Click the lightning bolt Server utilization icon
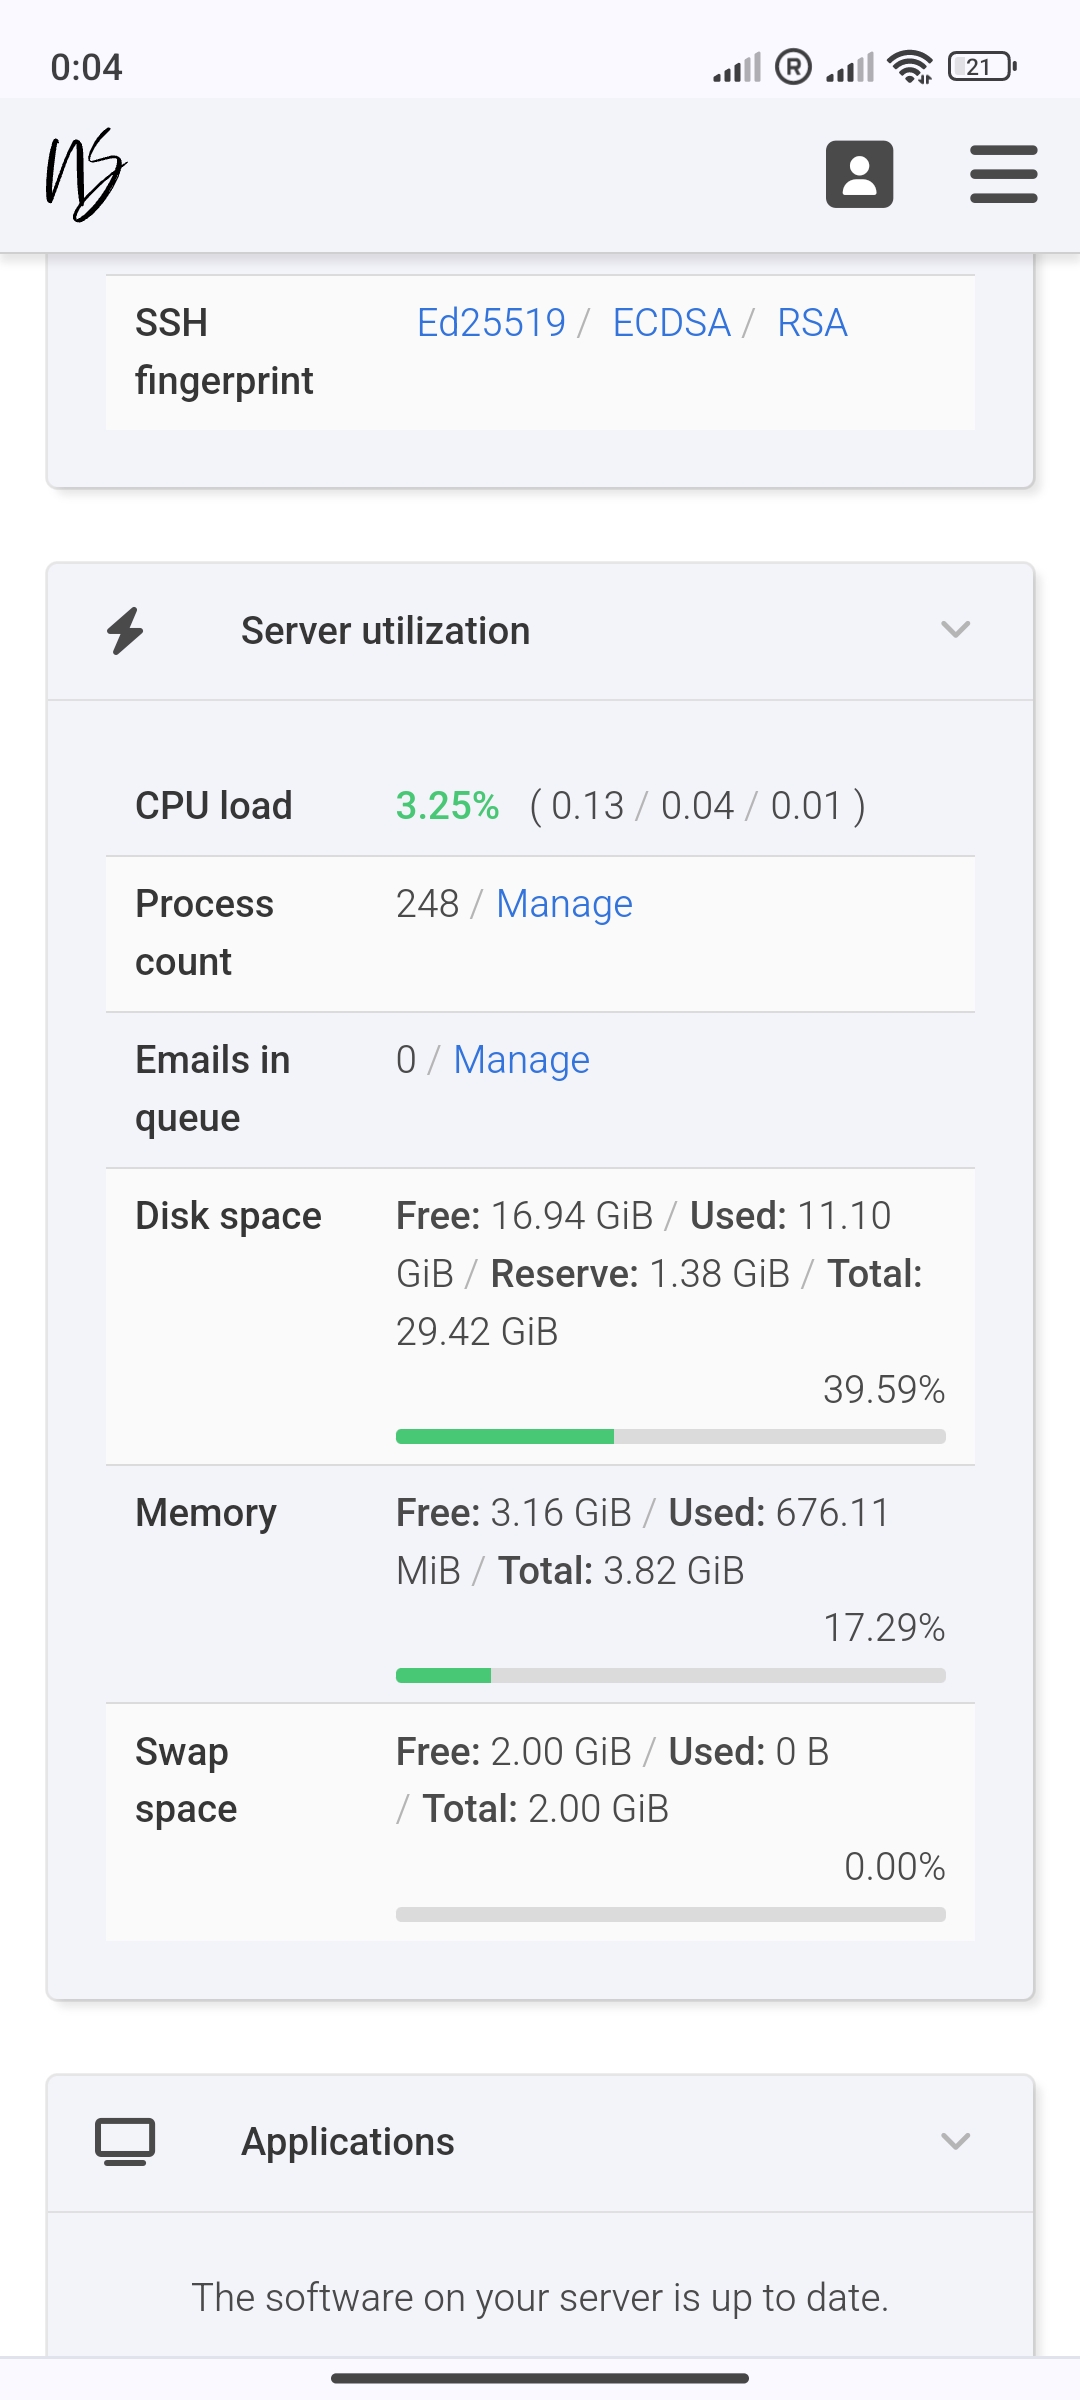Screen dimensions: 1080x2400 point(126,631)
